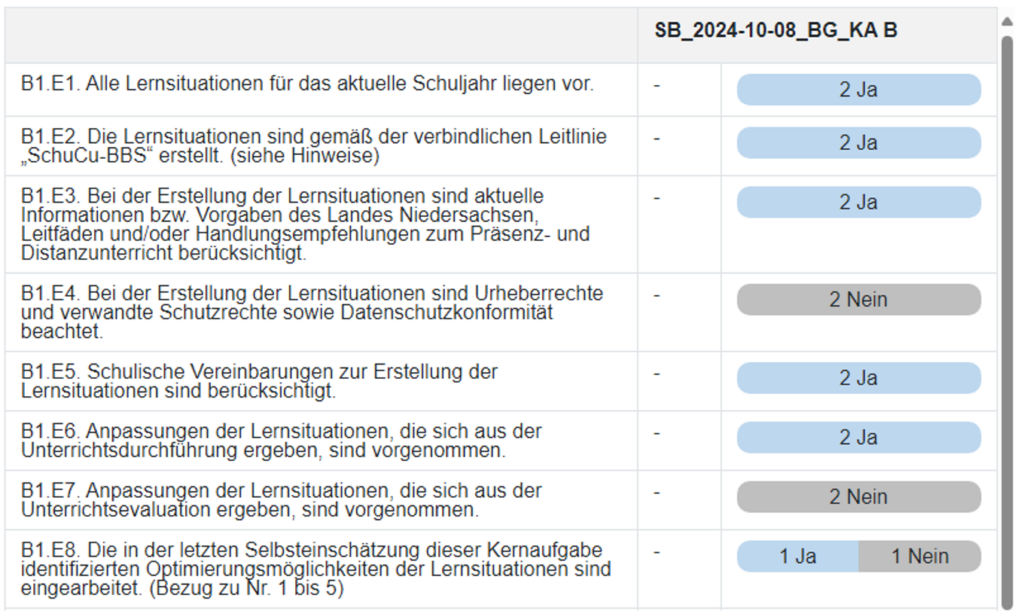Select the '2 Ja' result bar for B1.E3

(858, 202)
